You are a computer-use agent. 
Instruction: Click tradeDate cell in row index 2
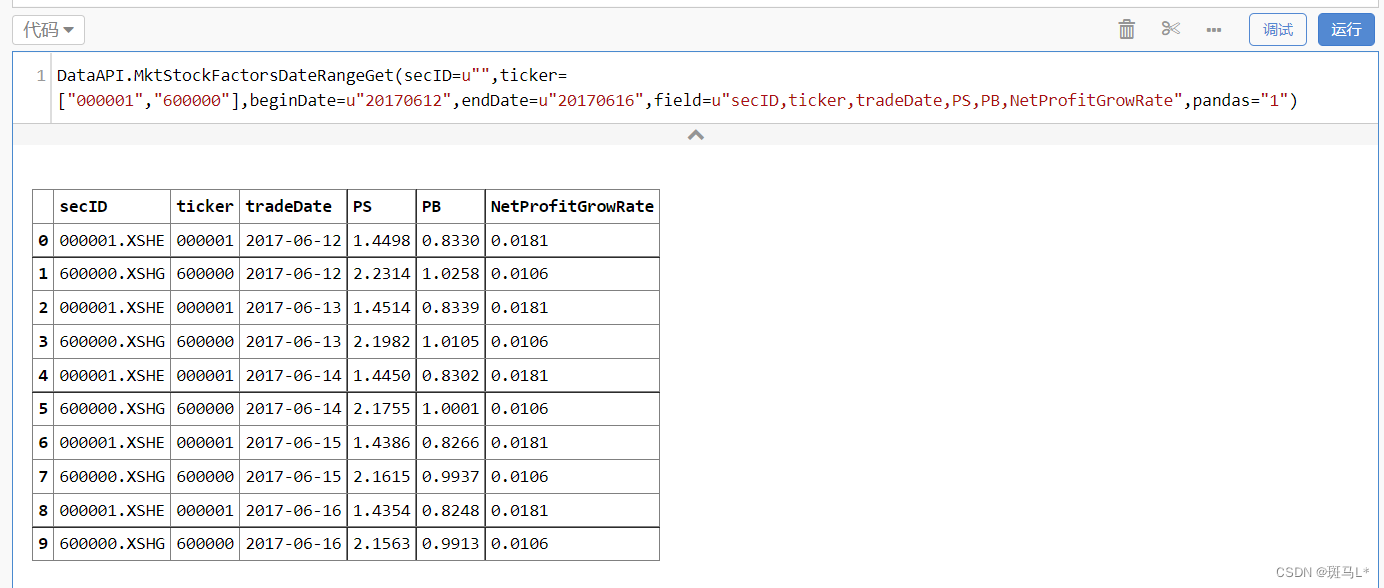point(294,308)
